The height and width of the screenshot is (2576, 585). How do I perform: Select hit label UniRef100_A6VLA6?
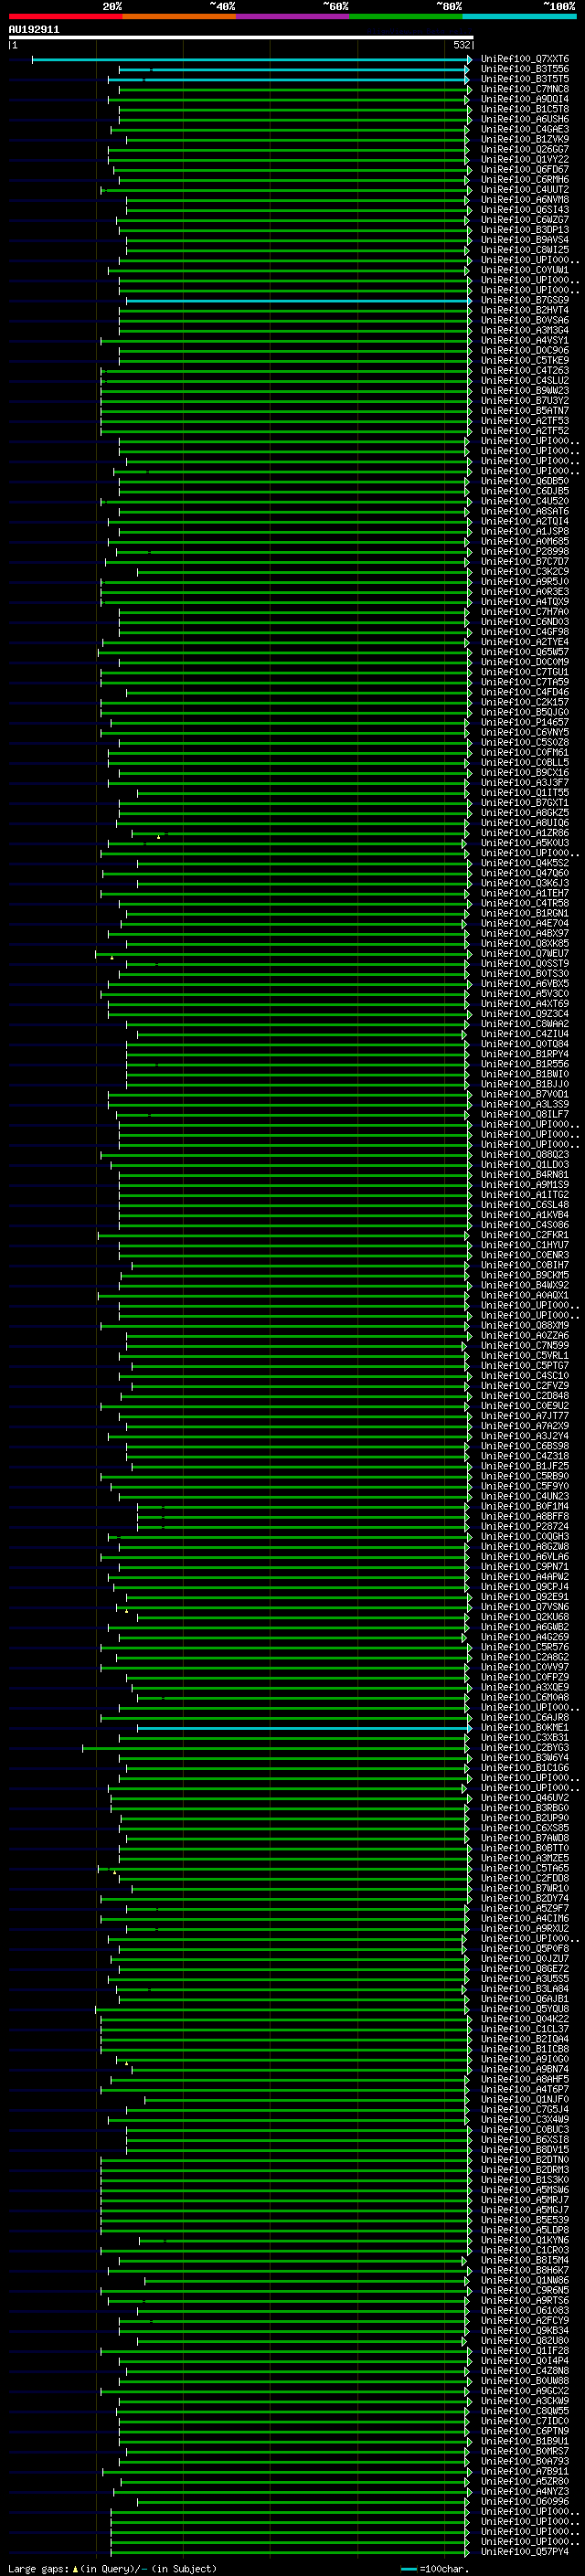pyautogui.click(x=525, y=1557)
